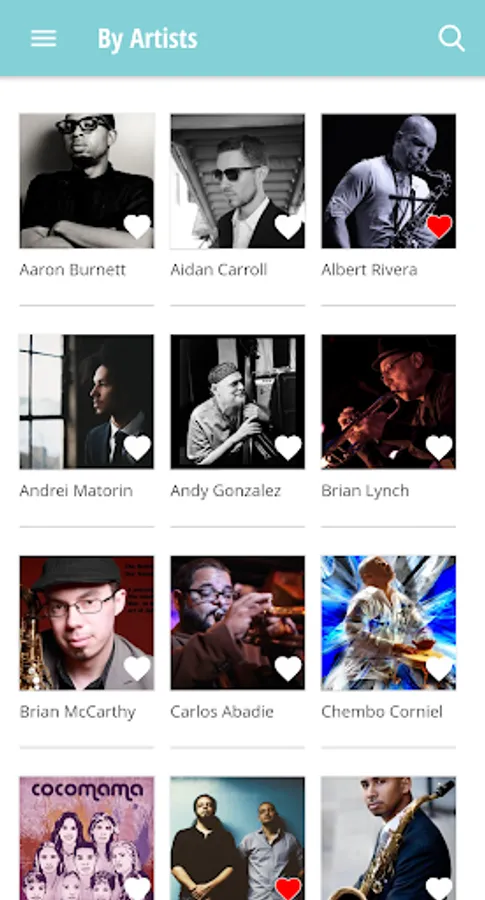The height and width of the screenshot is (900, 485).
Task: Like Brian McCarthy using the heart icon
Action: click(137, 669)
